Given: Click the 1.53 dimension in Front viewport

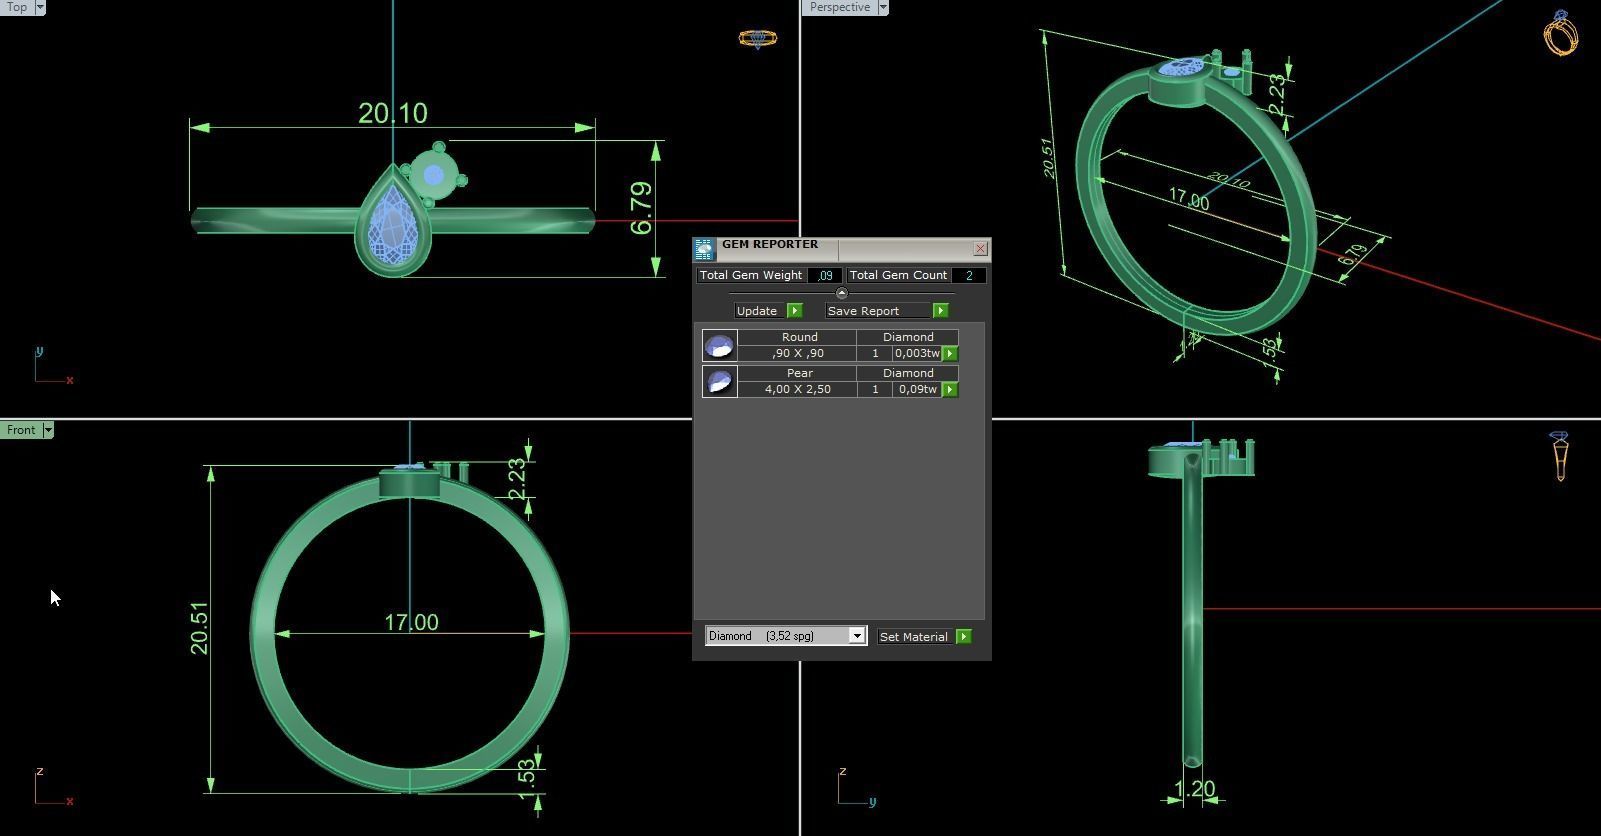Looking at the screenshot, I should [x=527, y=780].
